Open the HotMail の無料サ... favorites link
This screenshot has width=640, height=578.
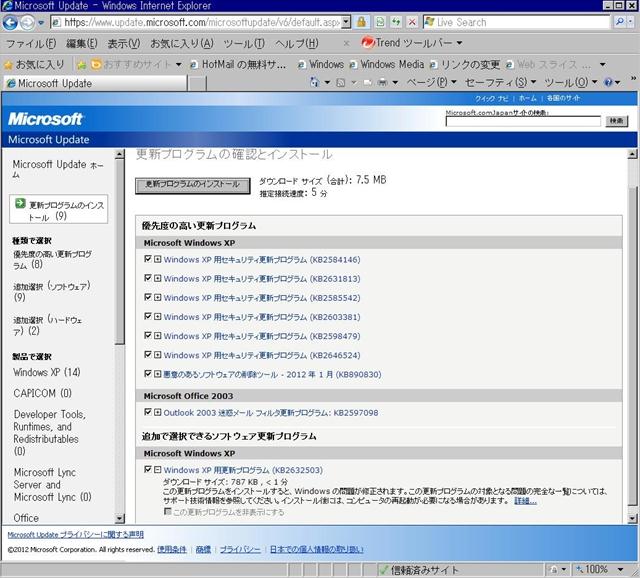238,64
